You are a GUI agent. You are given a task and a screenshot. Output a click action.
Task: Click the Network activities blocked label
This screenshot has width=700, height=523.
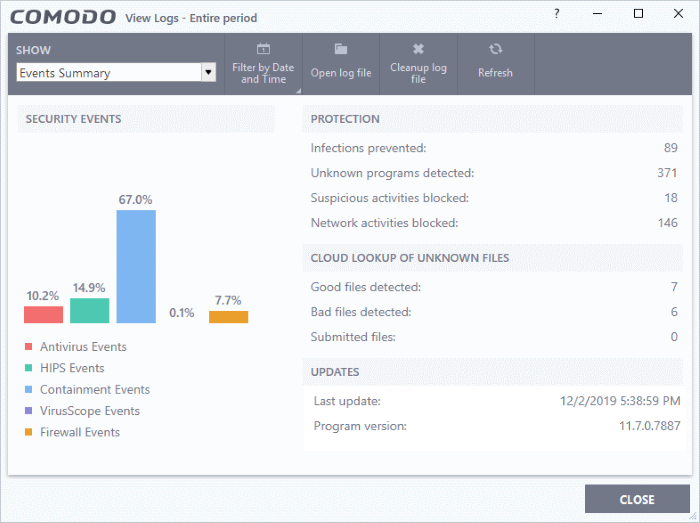[x=384, y=223]
